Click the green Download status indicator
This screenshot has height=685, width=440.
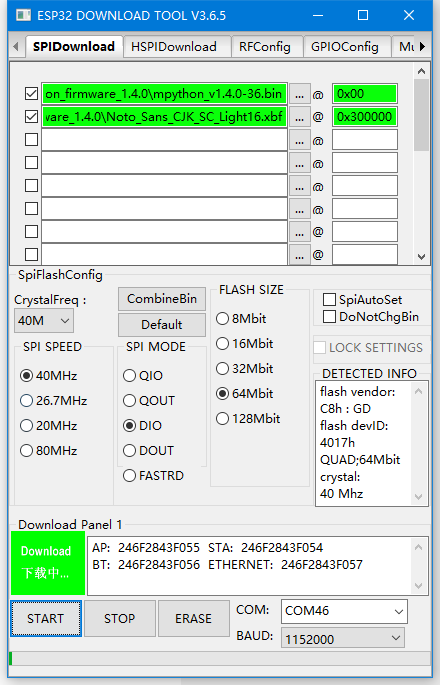[48, 563]
